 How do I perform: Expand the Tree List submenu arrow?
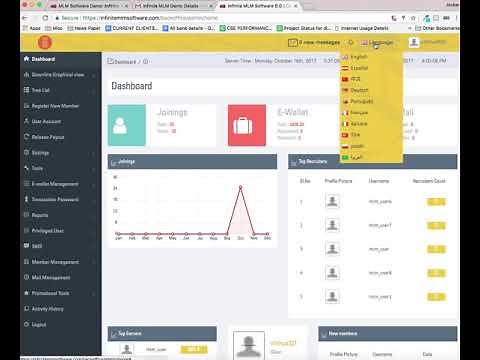94,91
